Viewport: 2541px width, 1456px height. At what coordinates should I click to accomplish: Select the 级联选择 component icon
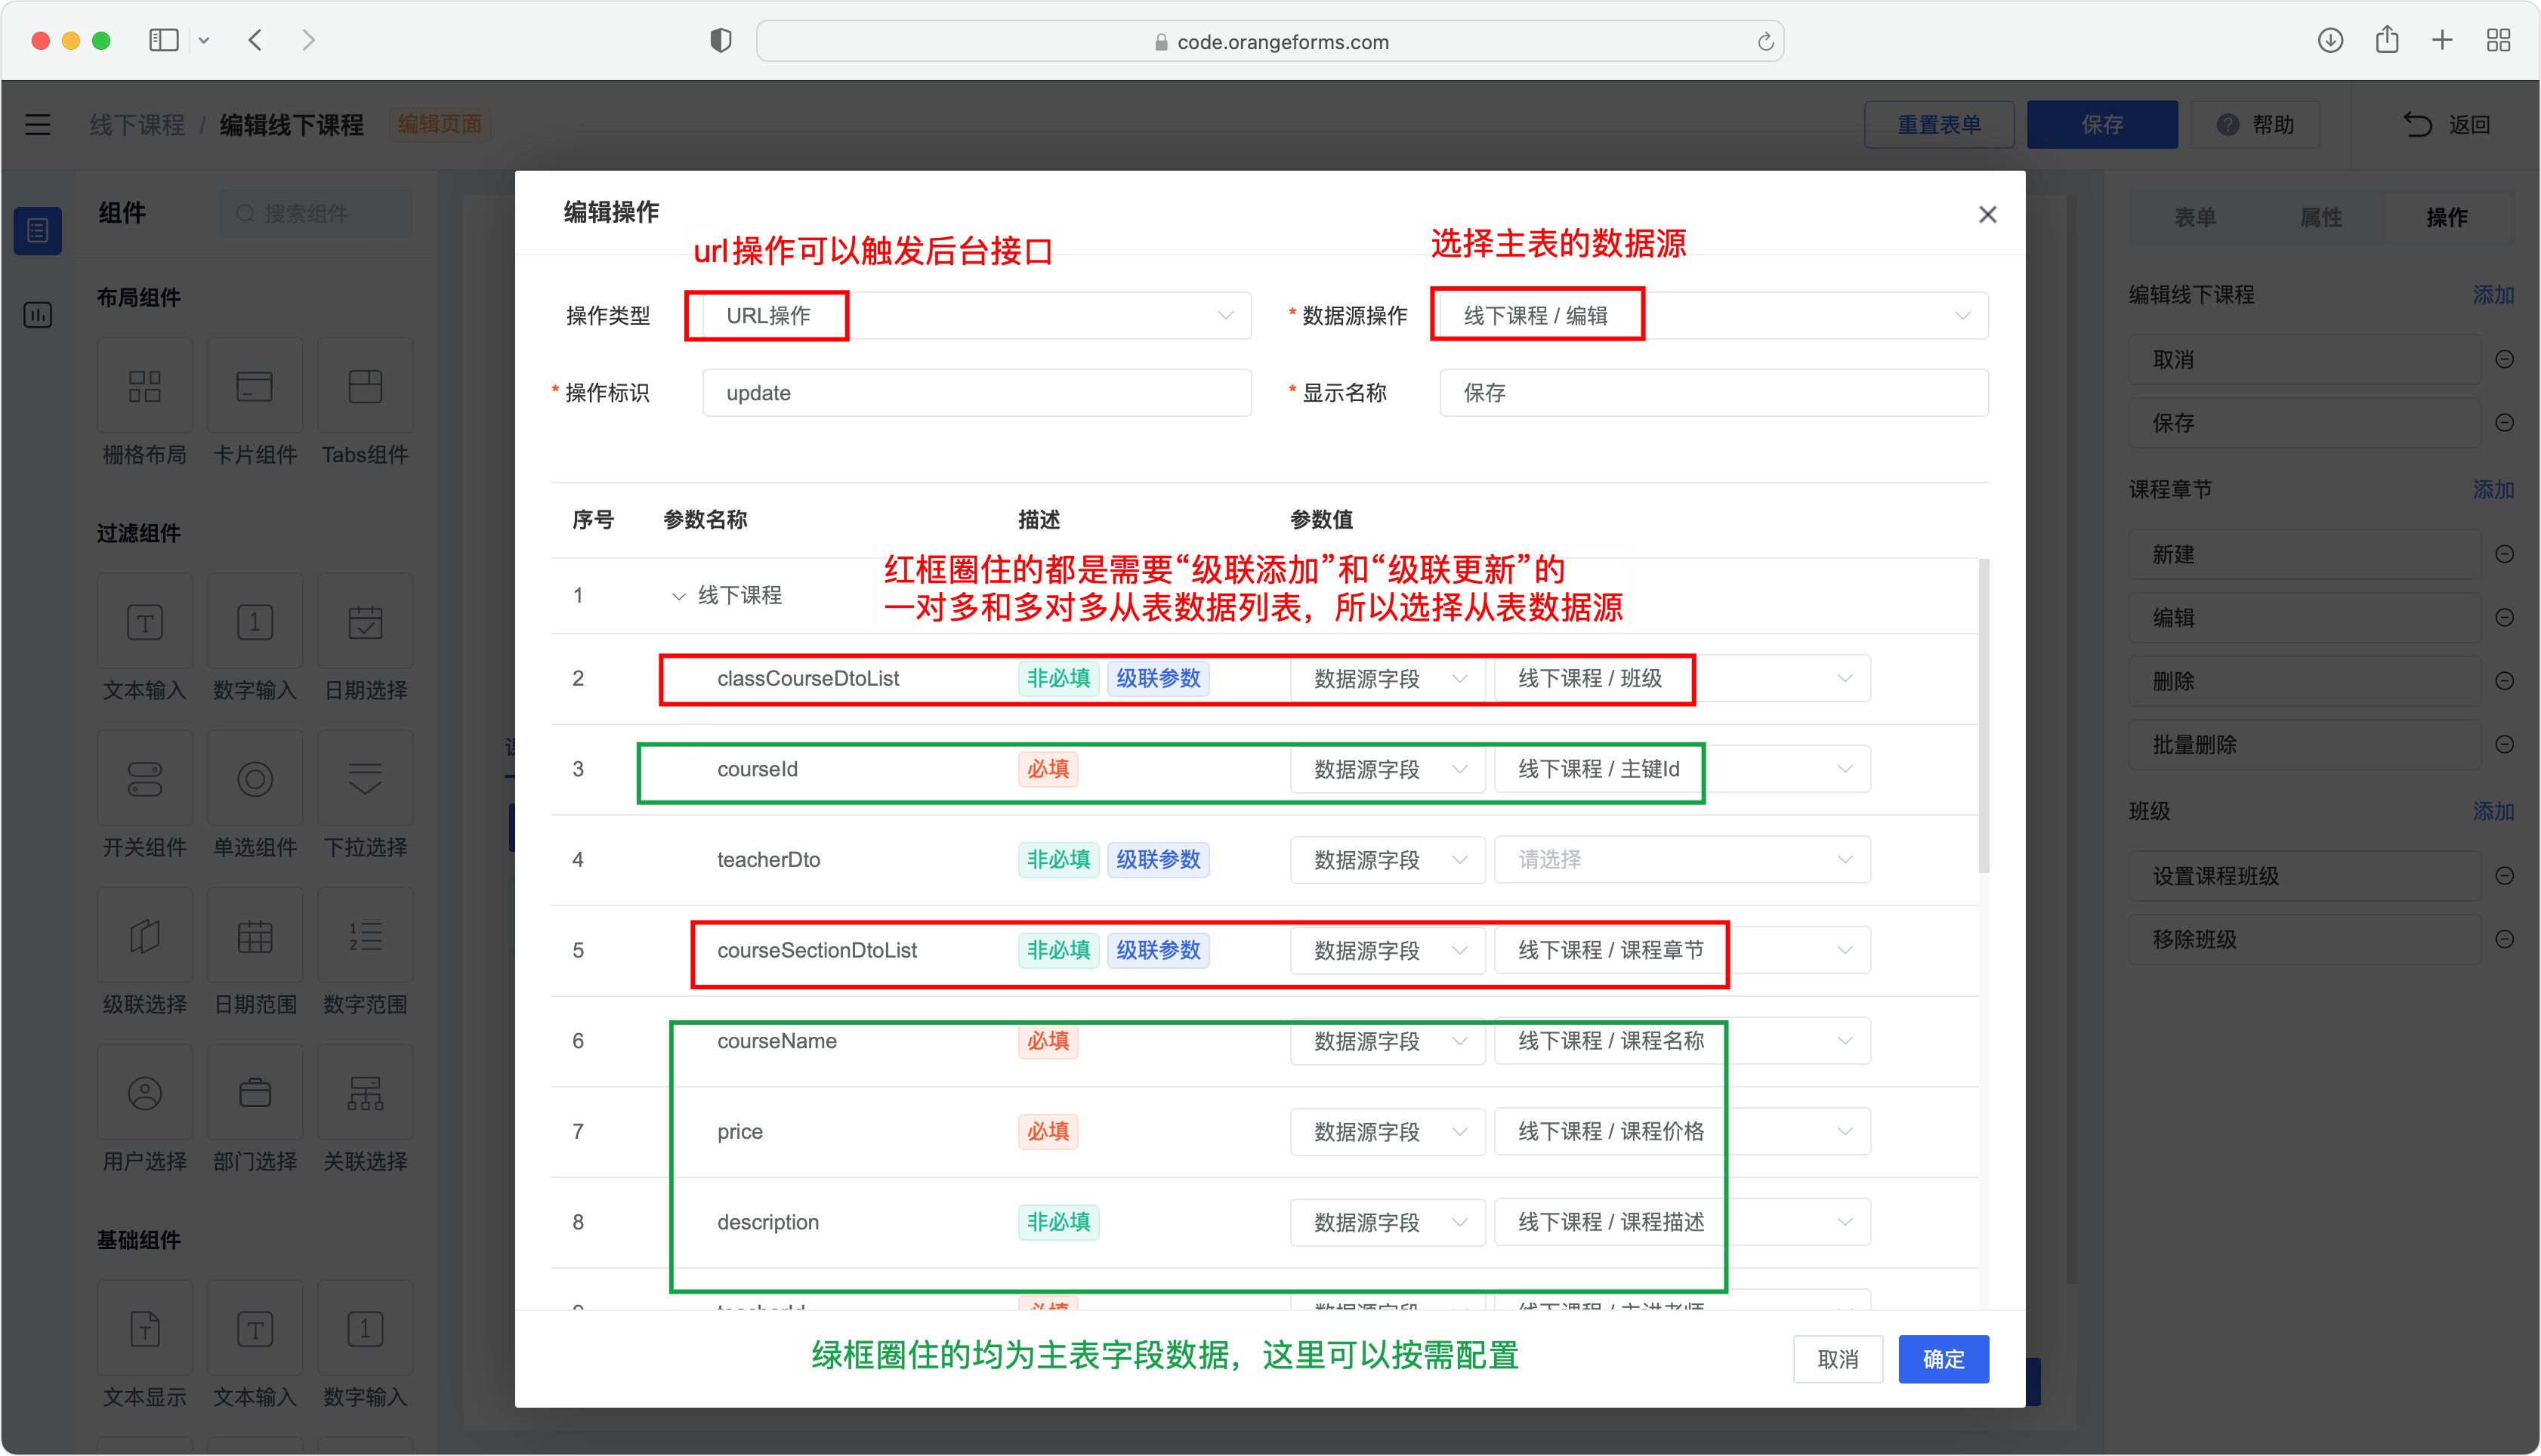(145, 937)
